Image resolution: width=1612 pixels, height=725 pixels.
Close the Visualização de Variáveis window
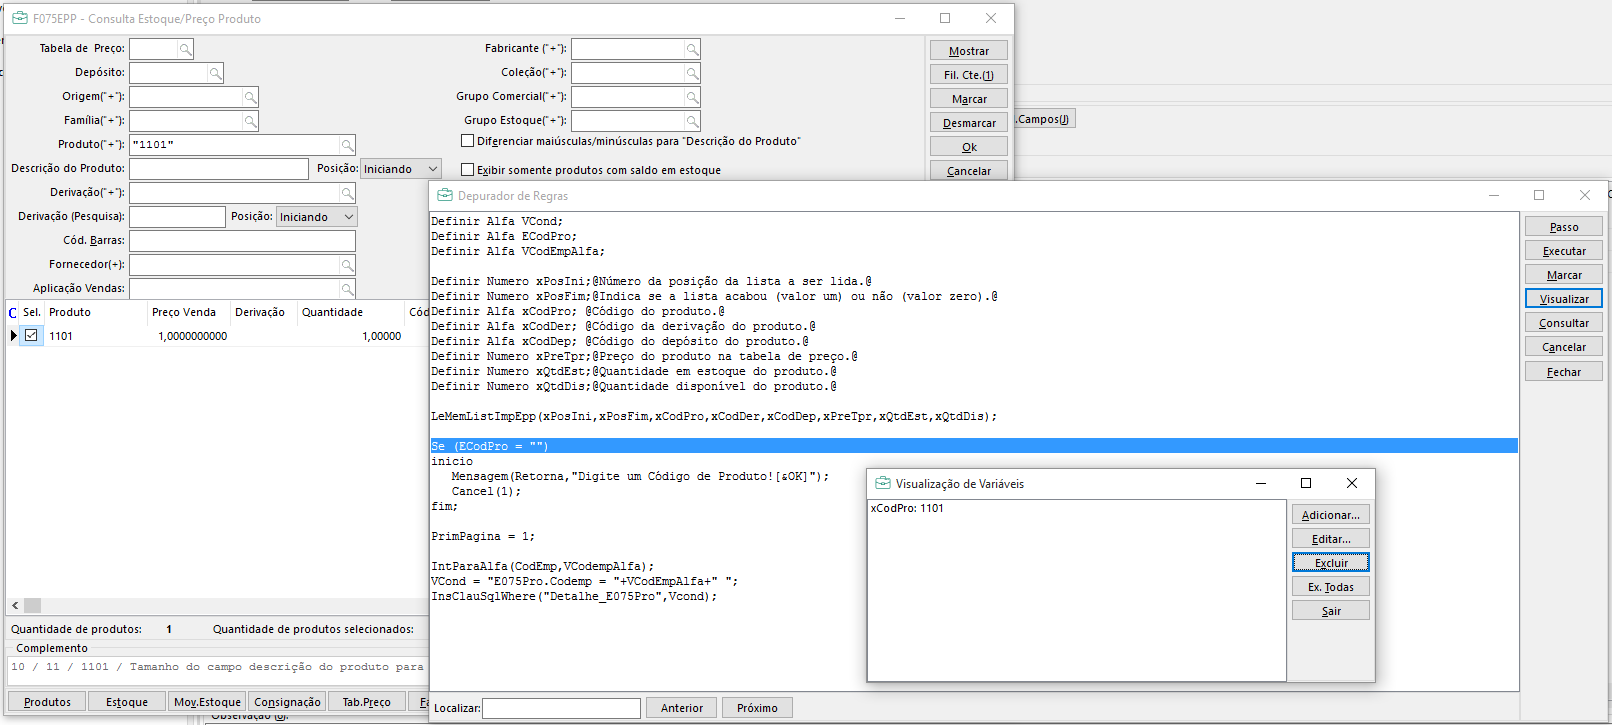1352,483
